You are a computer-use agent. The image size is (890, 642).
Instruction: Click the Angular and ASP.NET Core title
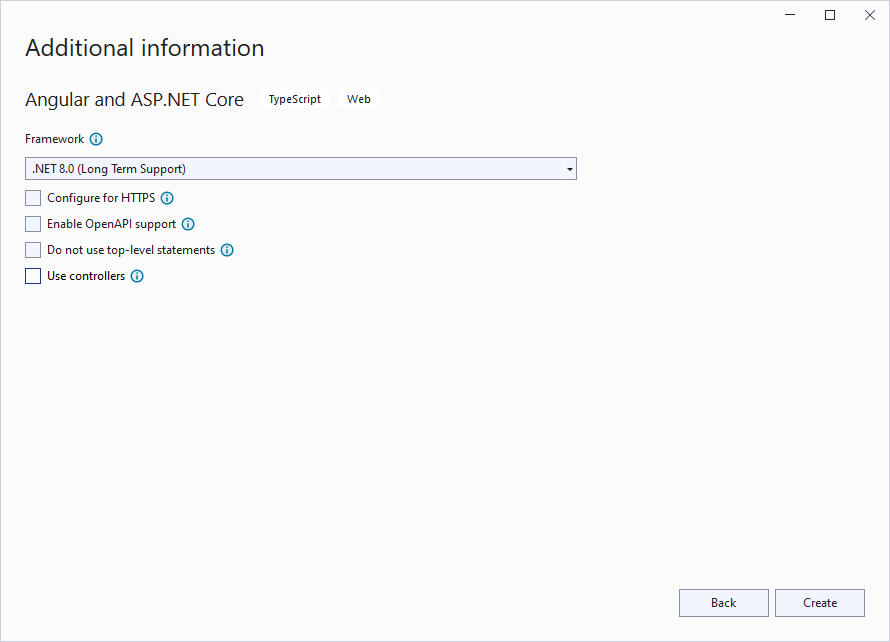coord(135,100)
